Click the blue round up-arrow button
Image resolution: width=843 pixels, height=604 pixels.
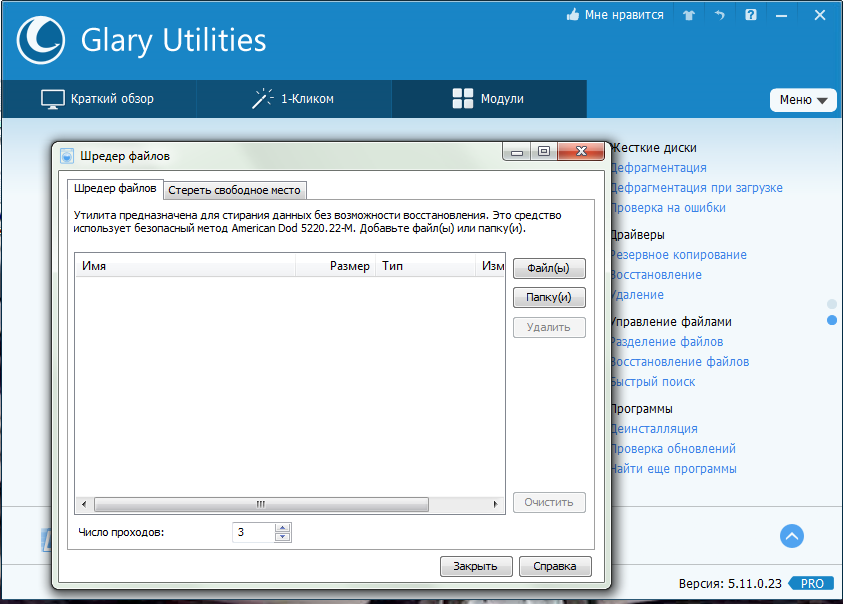(791, 536)
